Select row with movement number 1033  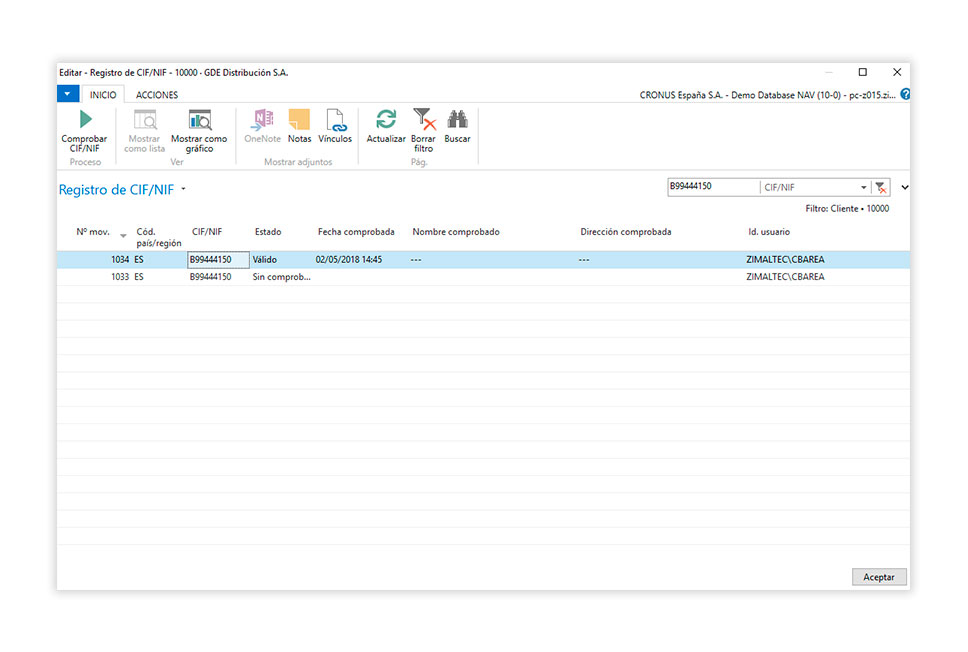[120, 277]
